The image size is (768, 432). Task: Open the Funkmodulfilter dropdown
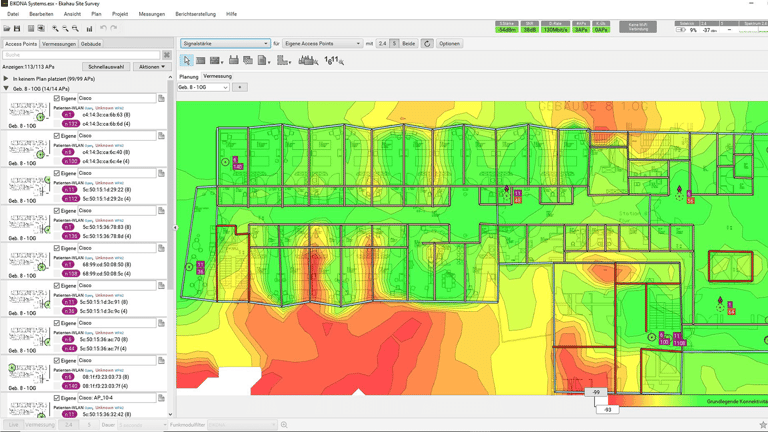point(242,425)
